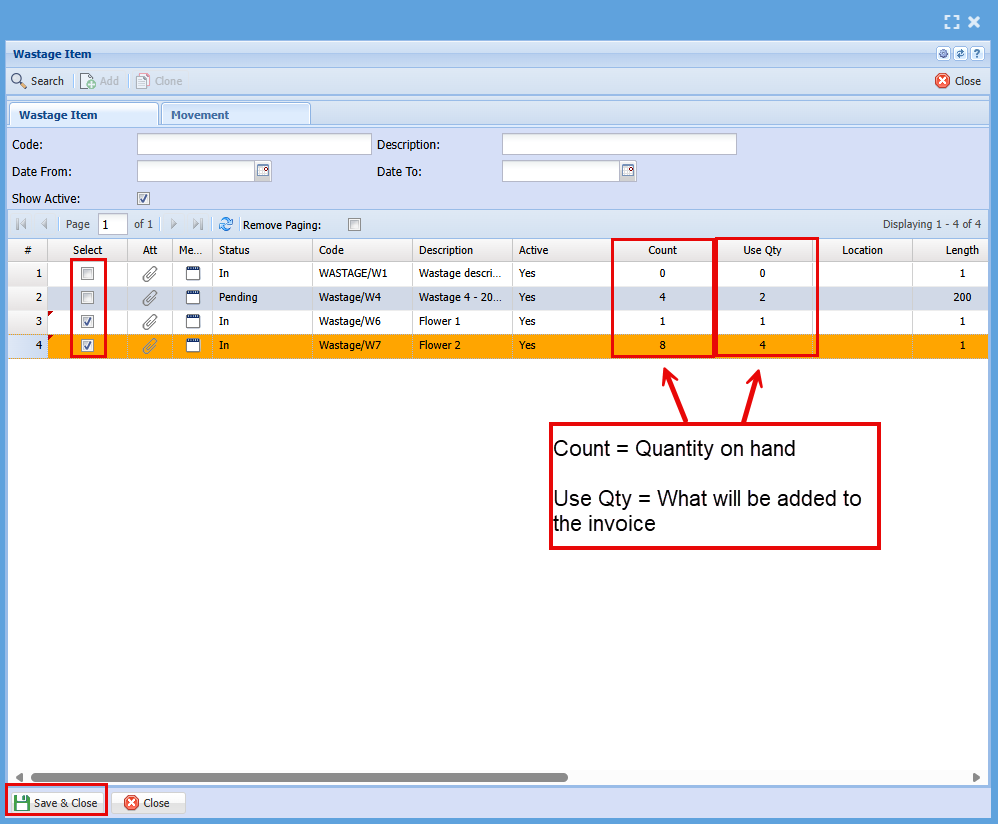Focus the Description input field
998x824 pixels.
pos(619,144)
